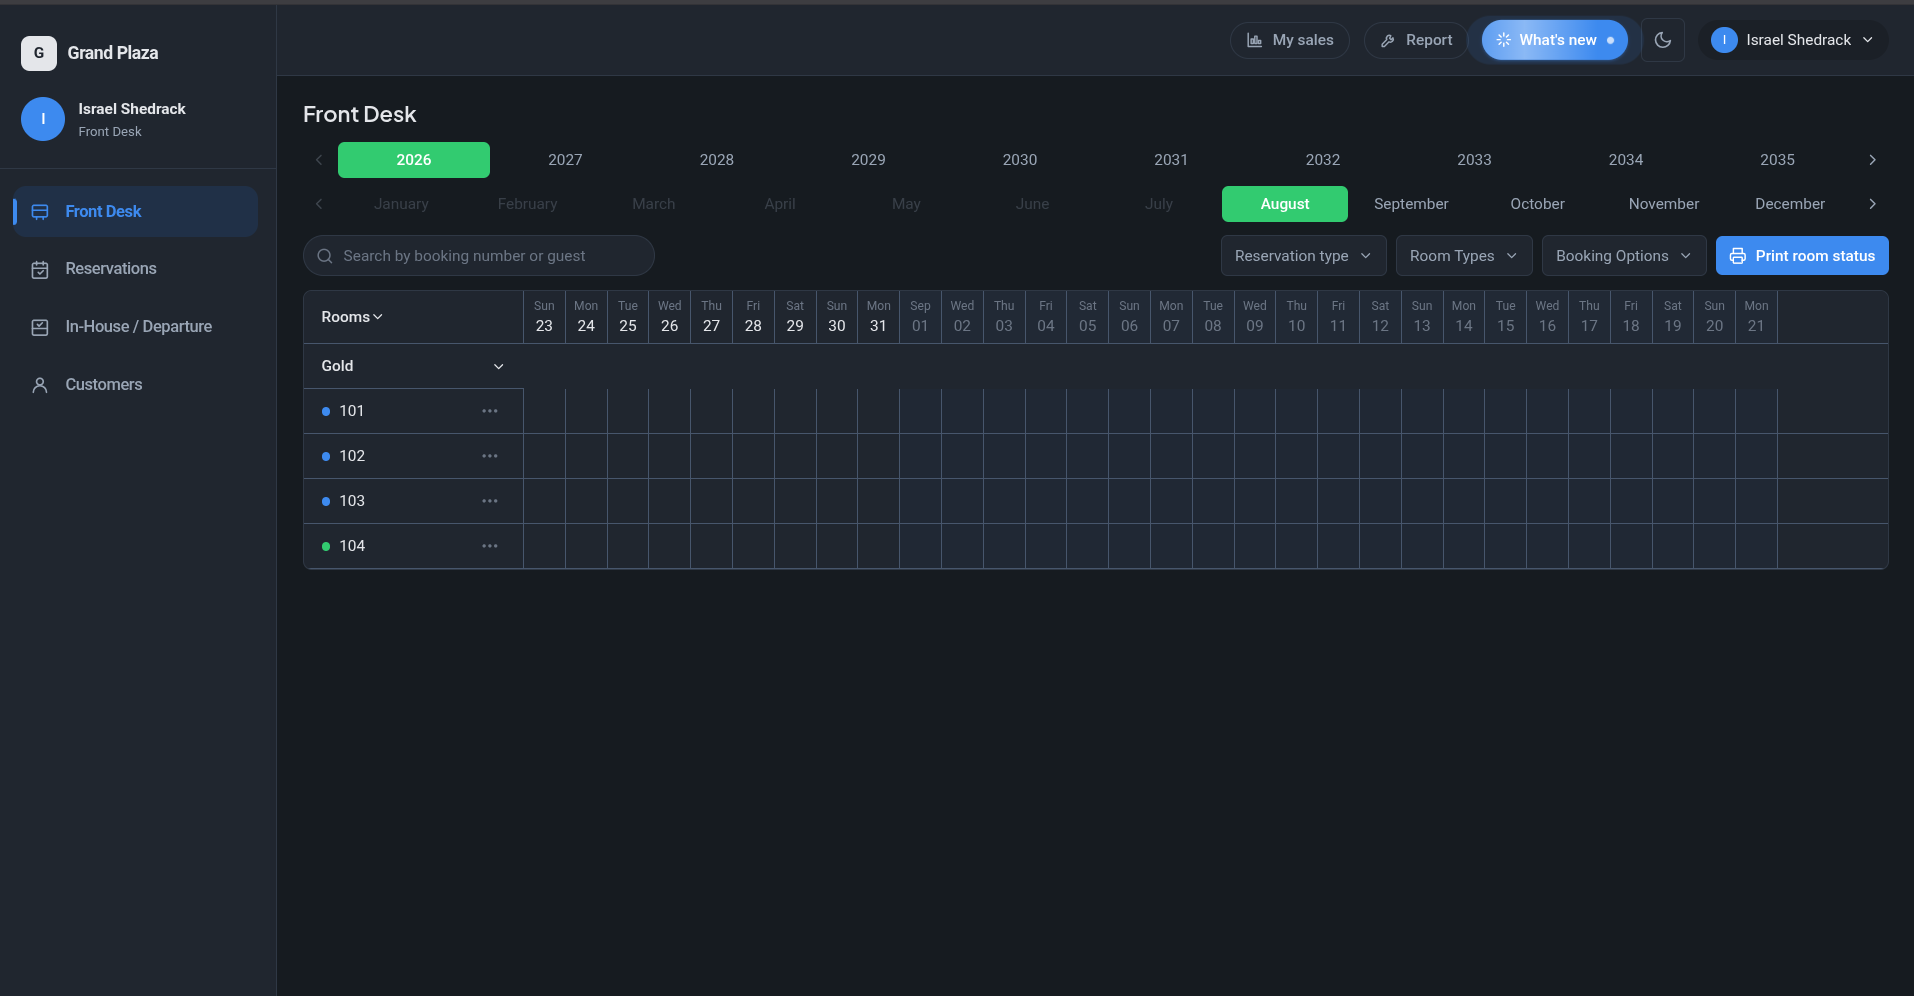Open In-House / Departure page
The width and height of the screenshot is (1914, 996).
136,327
